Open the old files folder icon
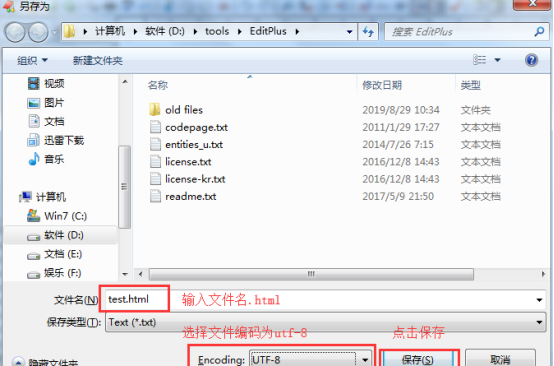Viewport: 554px width, 366px height. 155,110
